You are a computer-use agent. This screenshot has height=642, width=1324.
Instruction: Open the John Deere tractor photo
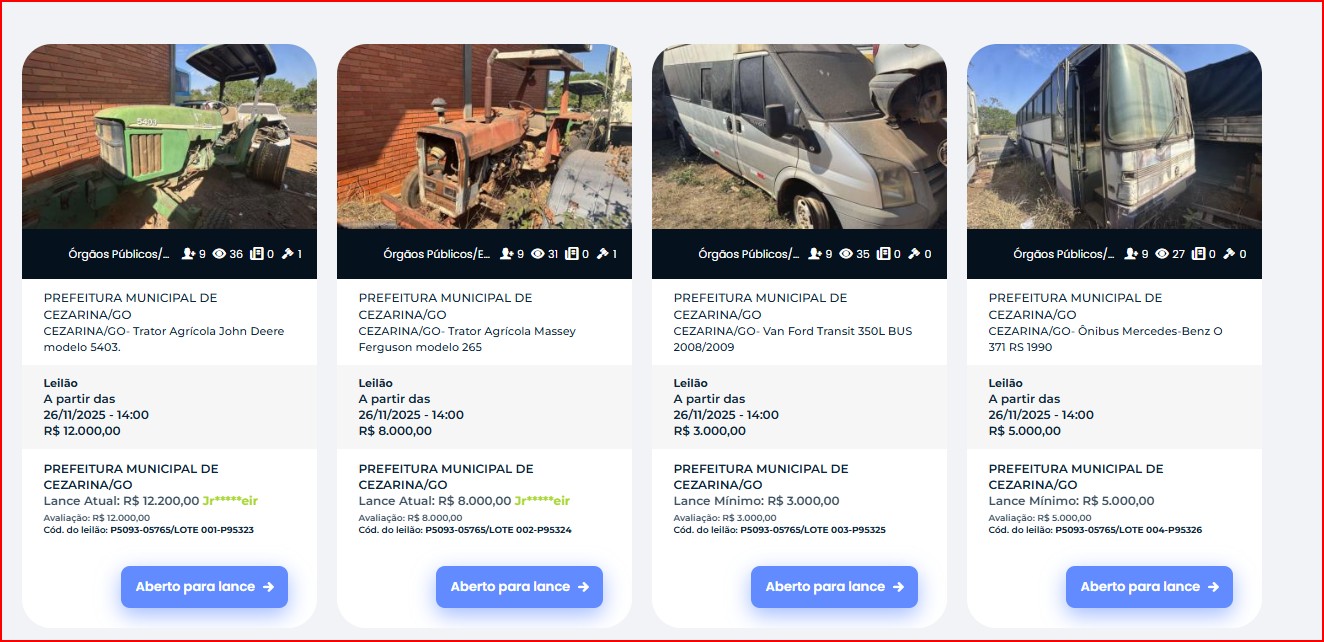point(169,137)
